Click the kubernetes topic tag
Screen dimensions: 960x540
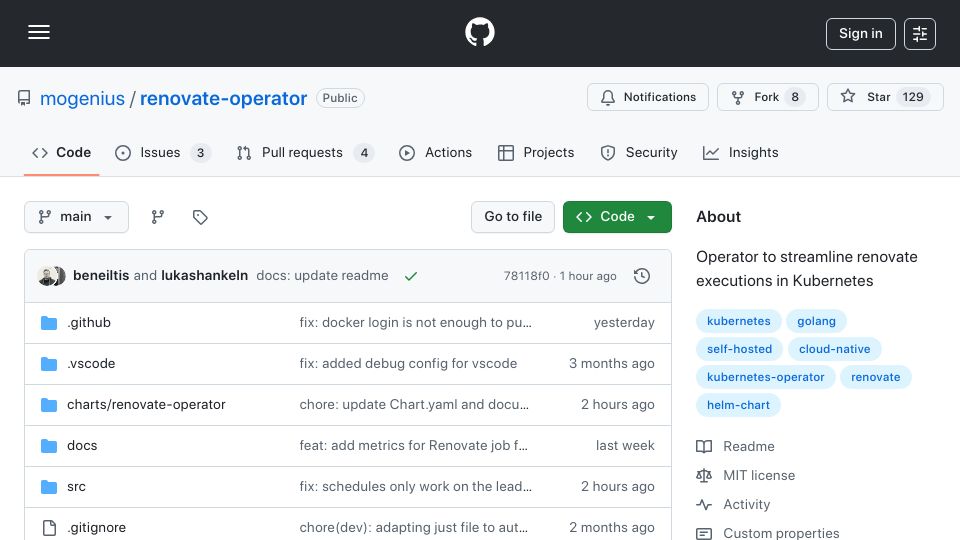point(738,321)
